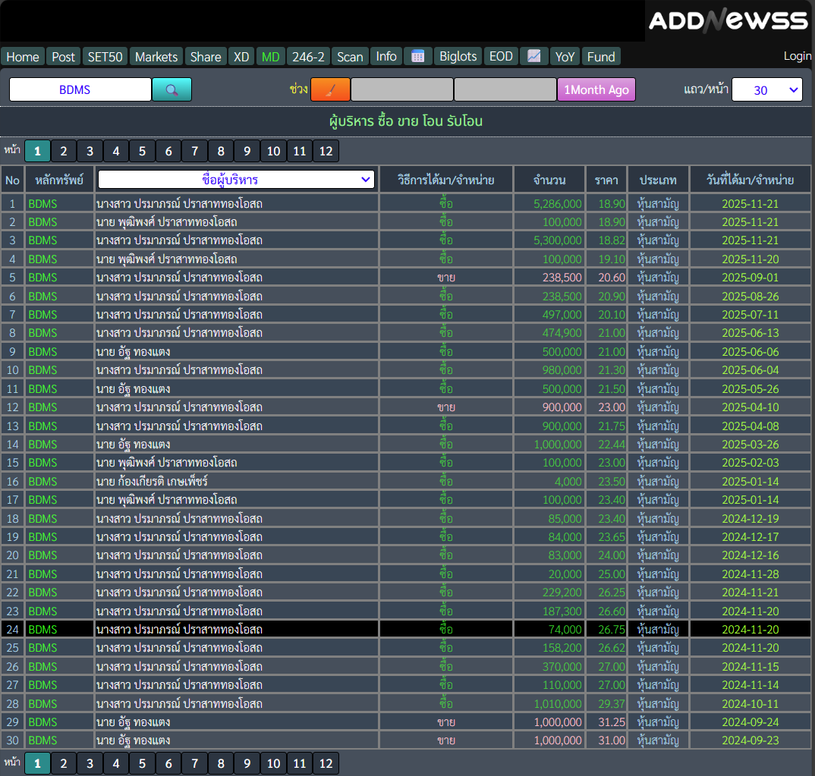
Task: Select page 5 in bottom pagination
Action: click(x=142, y=764)
